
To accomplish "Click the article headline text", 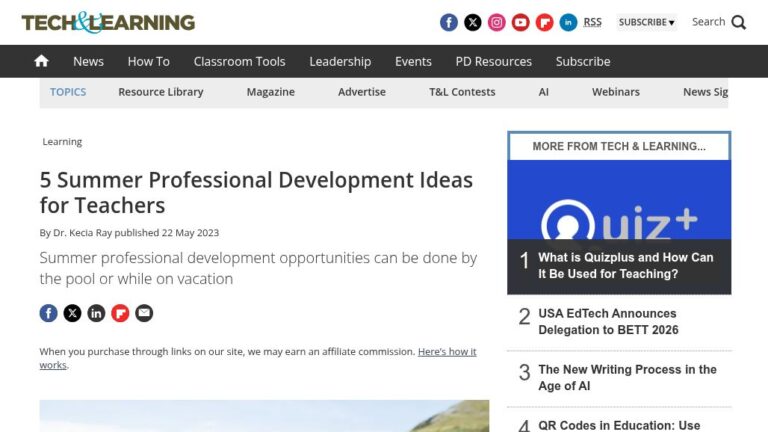I will [256, 192].
